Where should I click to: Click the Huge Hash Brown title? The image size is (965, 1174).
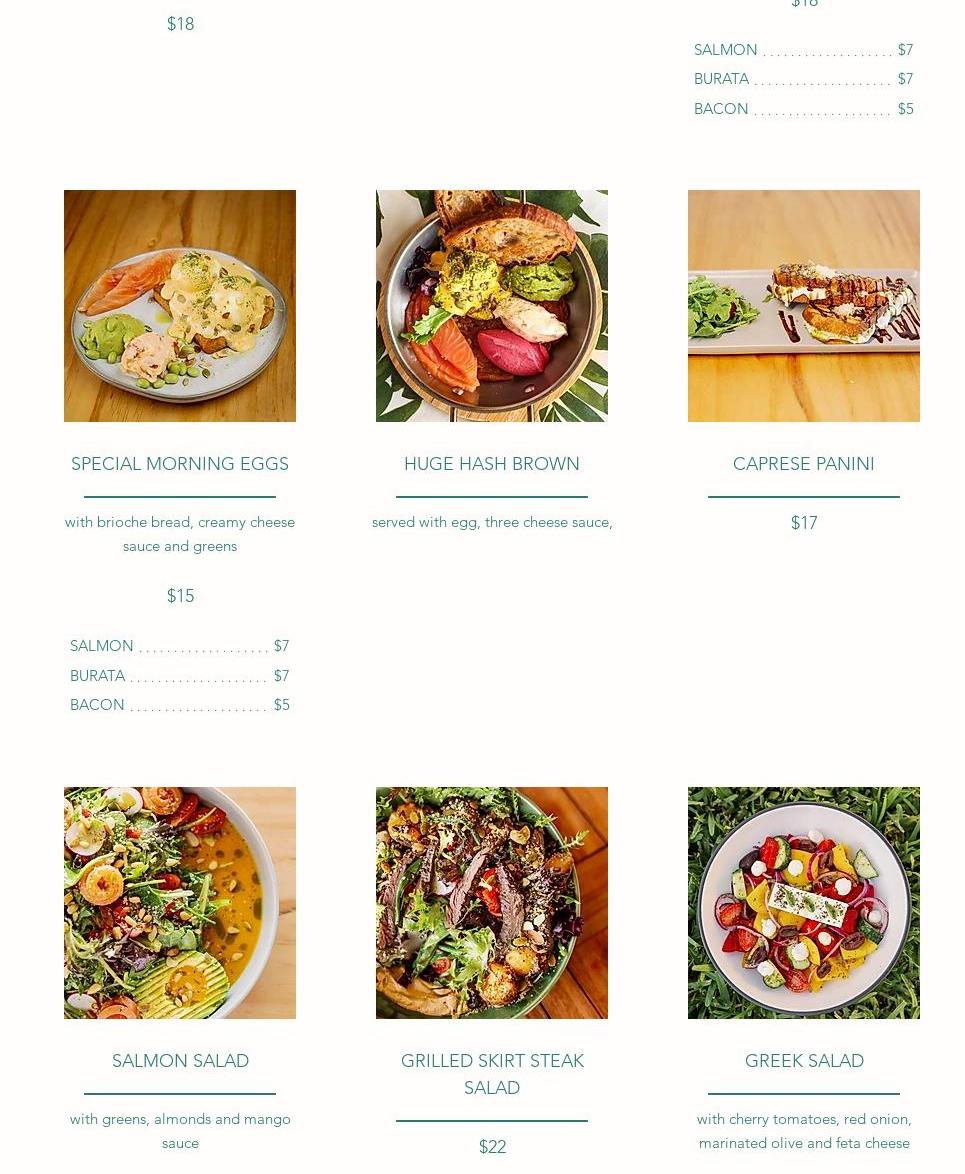[x=492, y=463]
